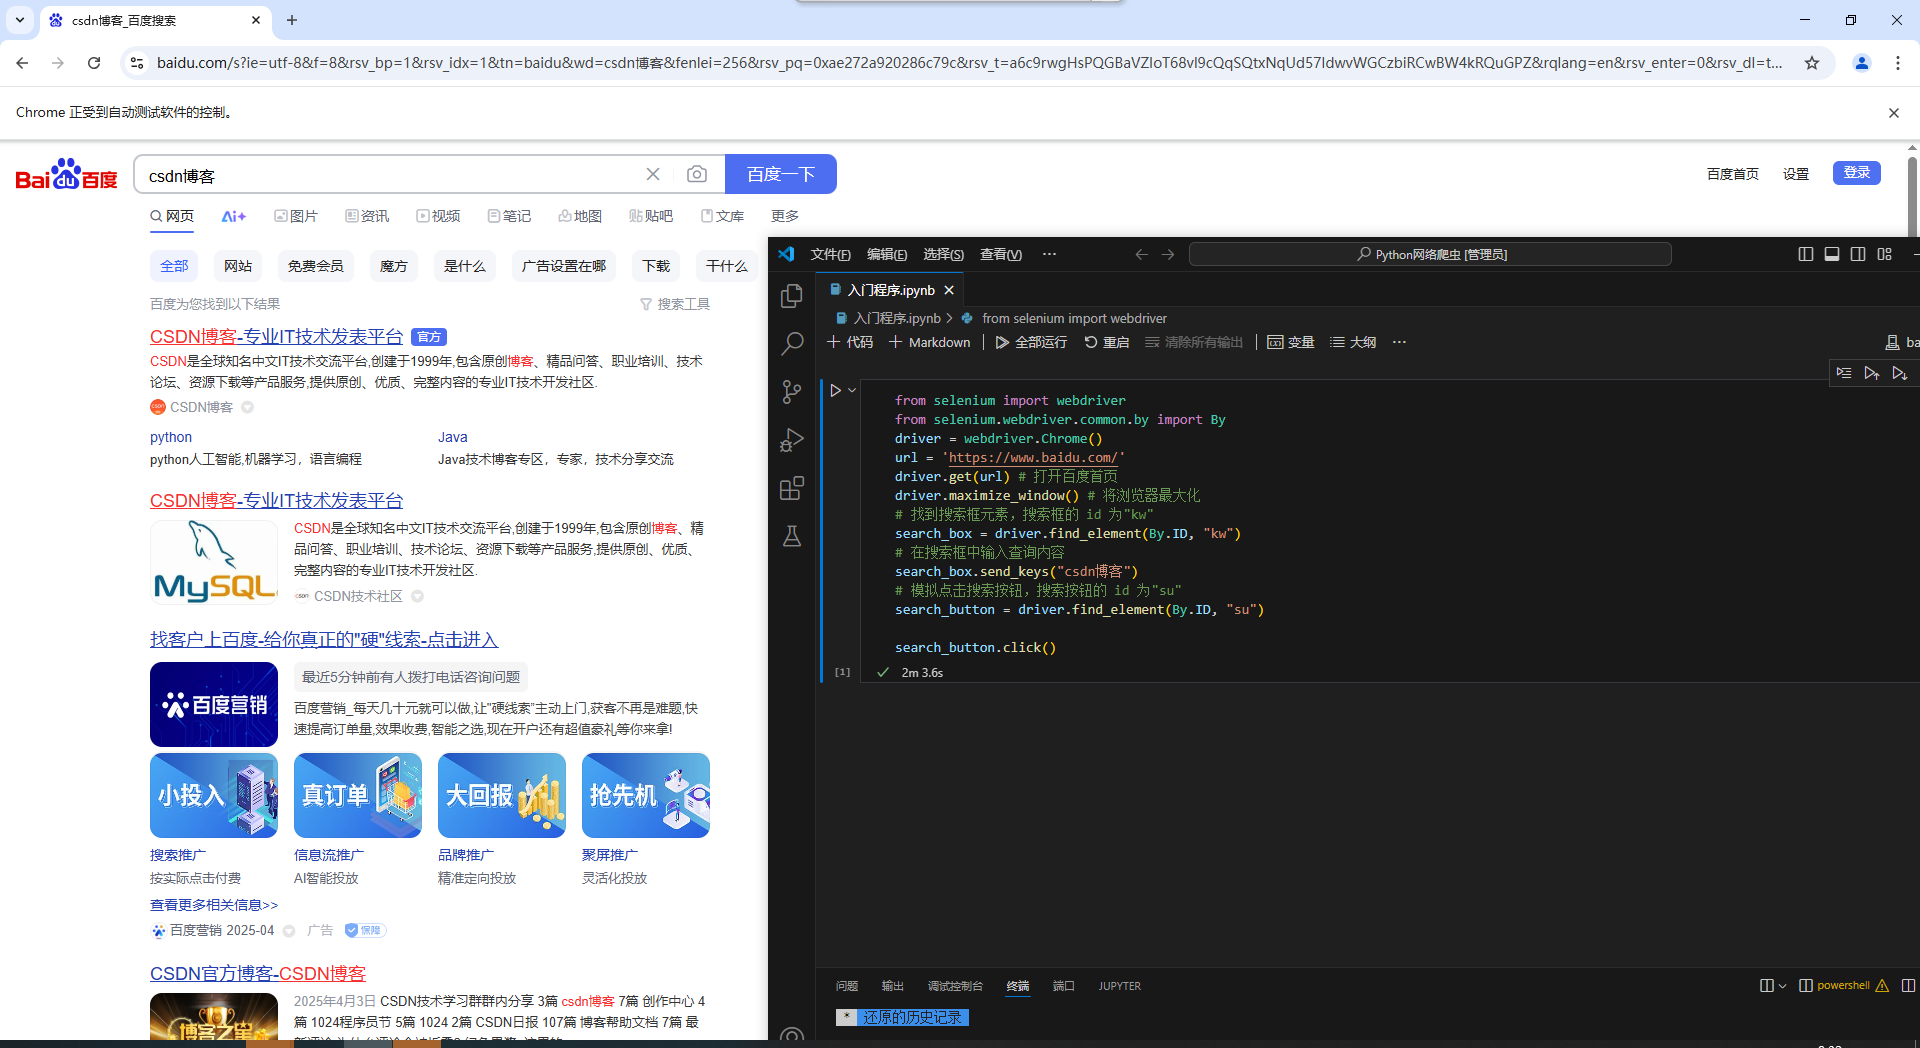Click Baidu 登录 button

pos(1857,173)
